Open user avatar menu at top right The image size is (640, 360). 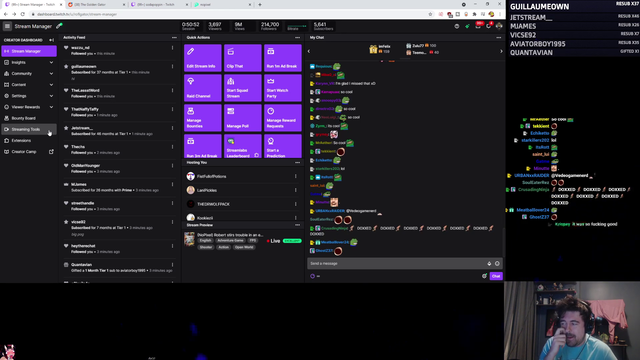click(x=499, y=26)
